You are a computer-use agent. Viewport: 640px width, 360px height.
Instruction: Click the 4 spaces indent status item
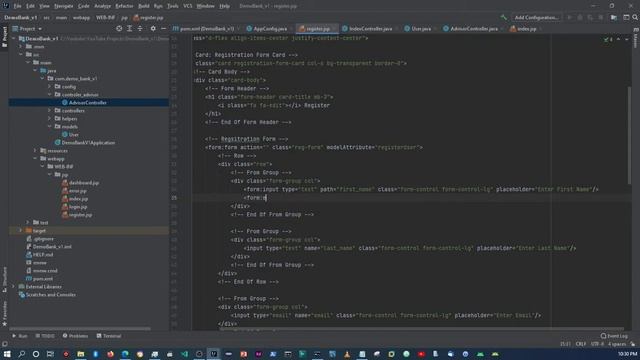616,344
